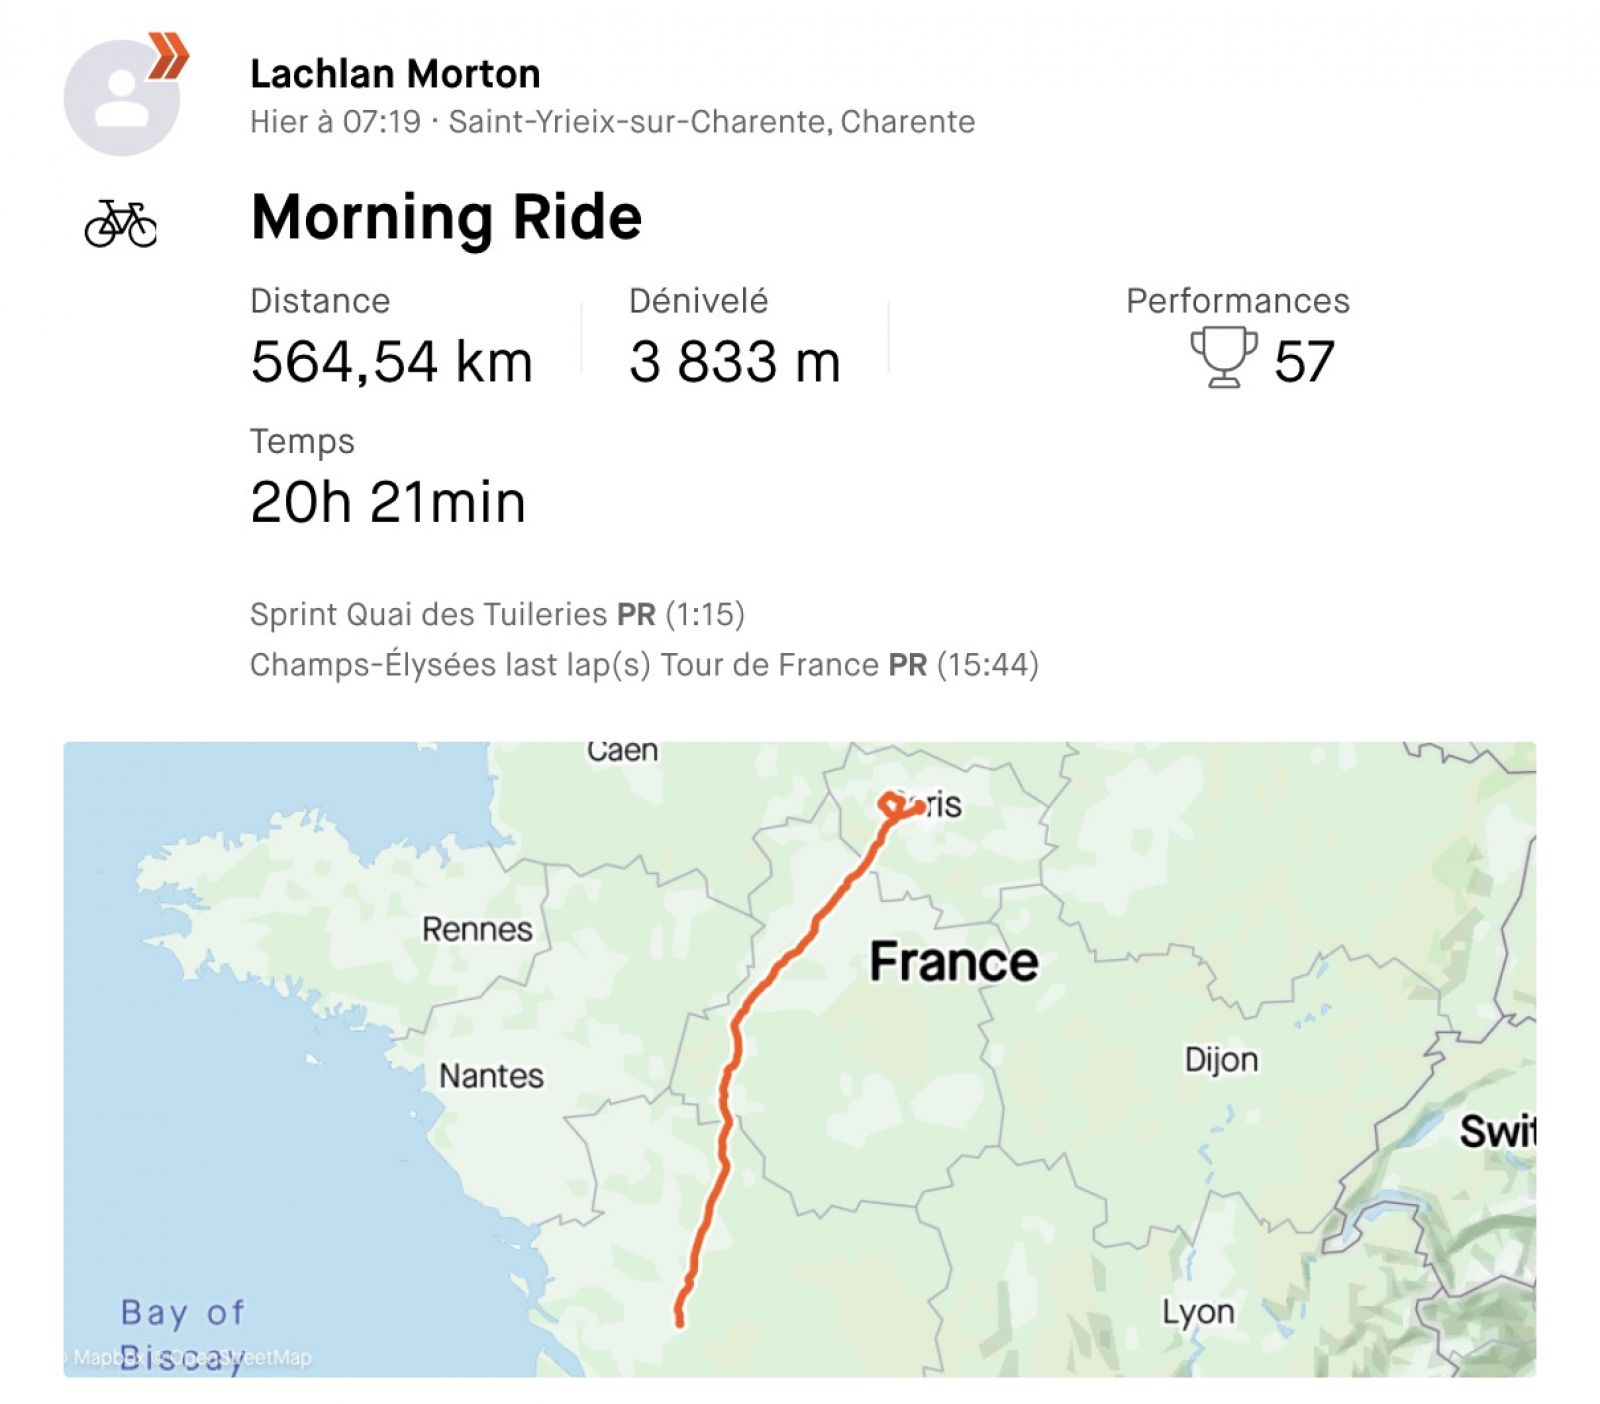Click the 20h 21min Temps value
The width and height of the screenshot is (1600, 1404).
click(x=388, y=502)
